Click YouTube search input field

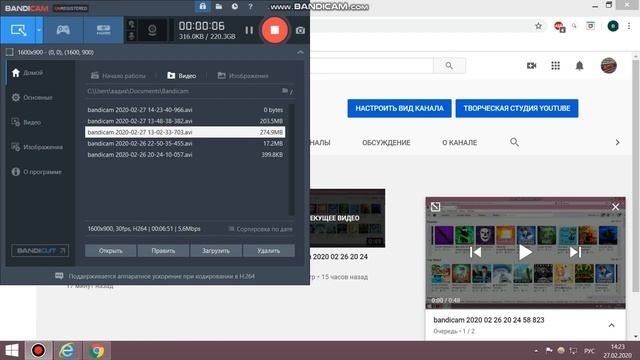(x=371, y=65)
